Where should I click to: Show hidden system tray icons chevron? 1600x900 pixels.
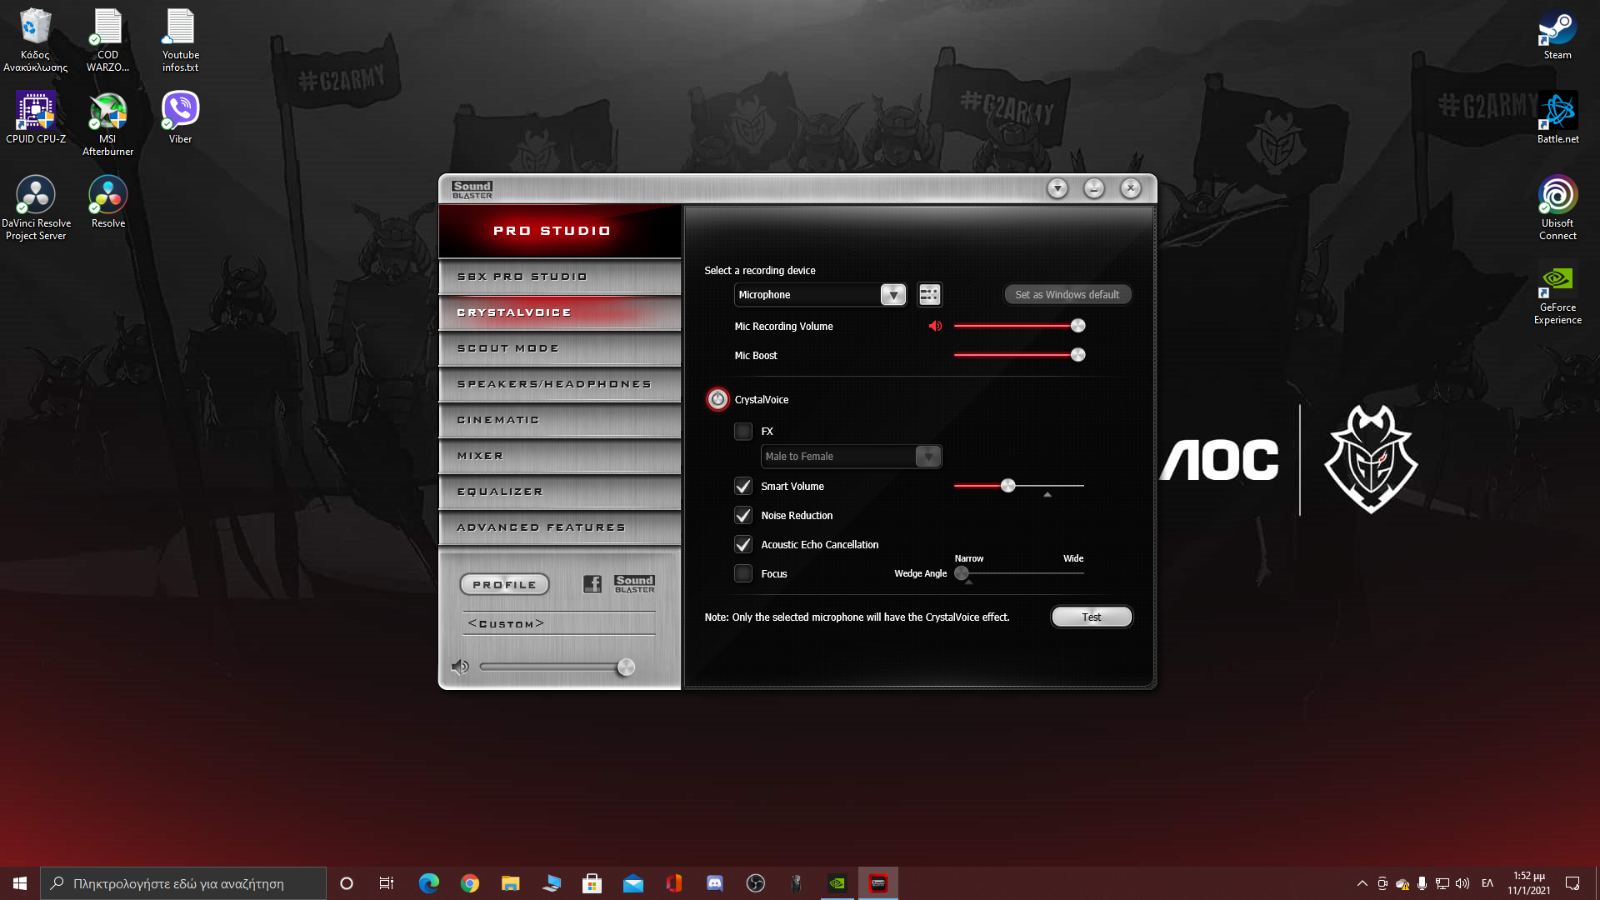click(x=1361, y=883)
